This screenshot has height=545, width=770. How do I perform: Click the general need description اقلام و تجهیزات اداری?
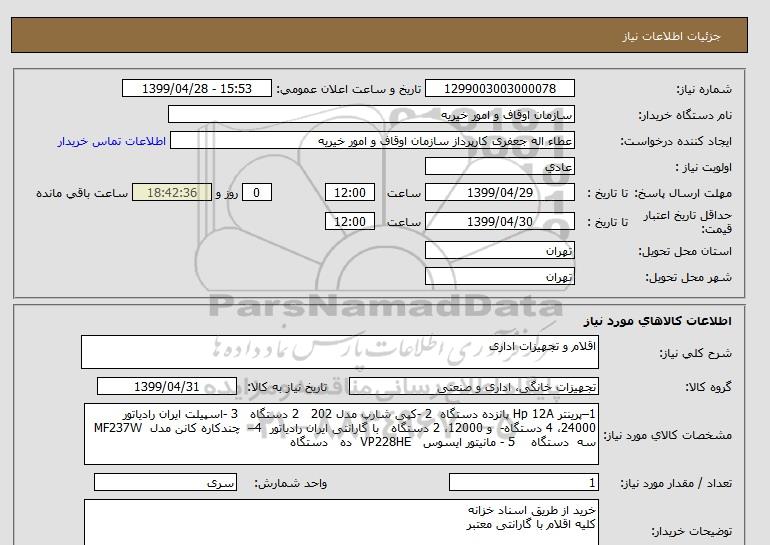340,353
